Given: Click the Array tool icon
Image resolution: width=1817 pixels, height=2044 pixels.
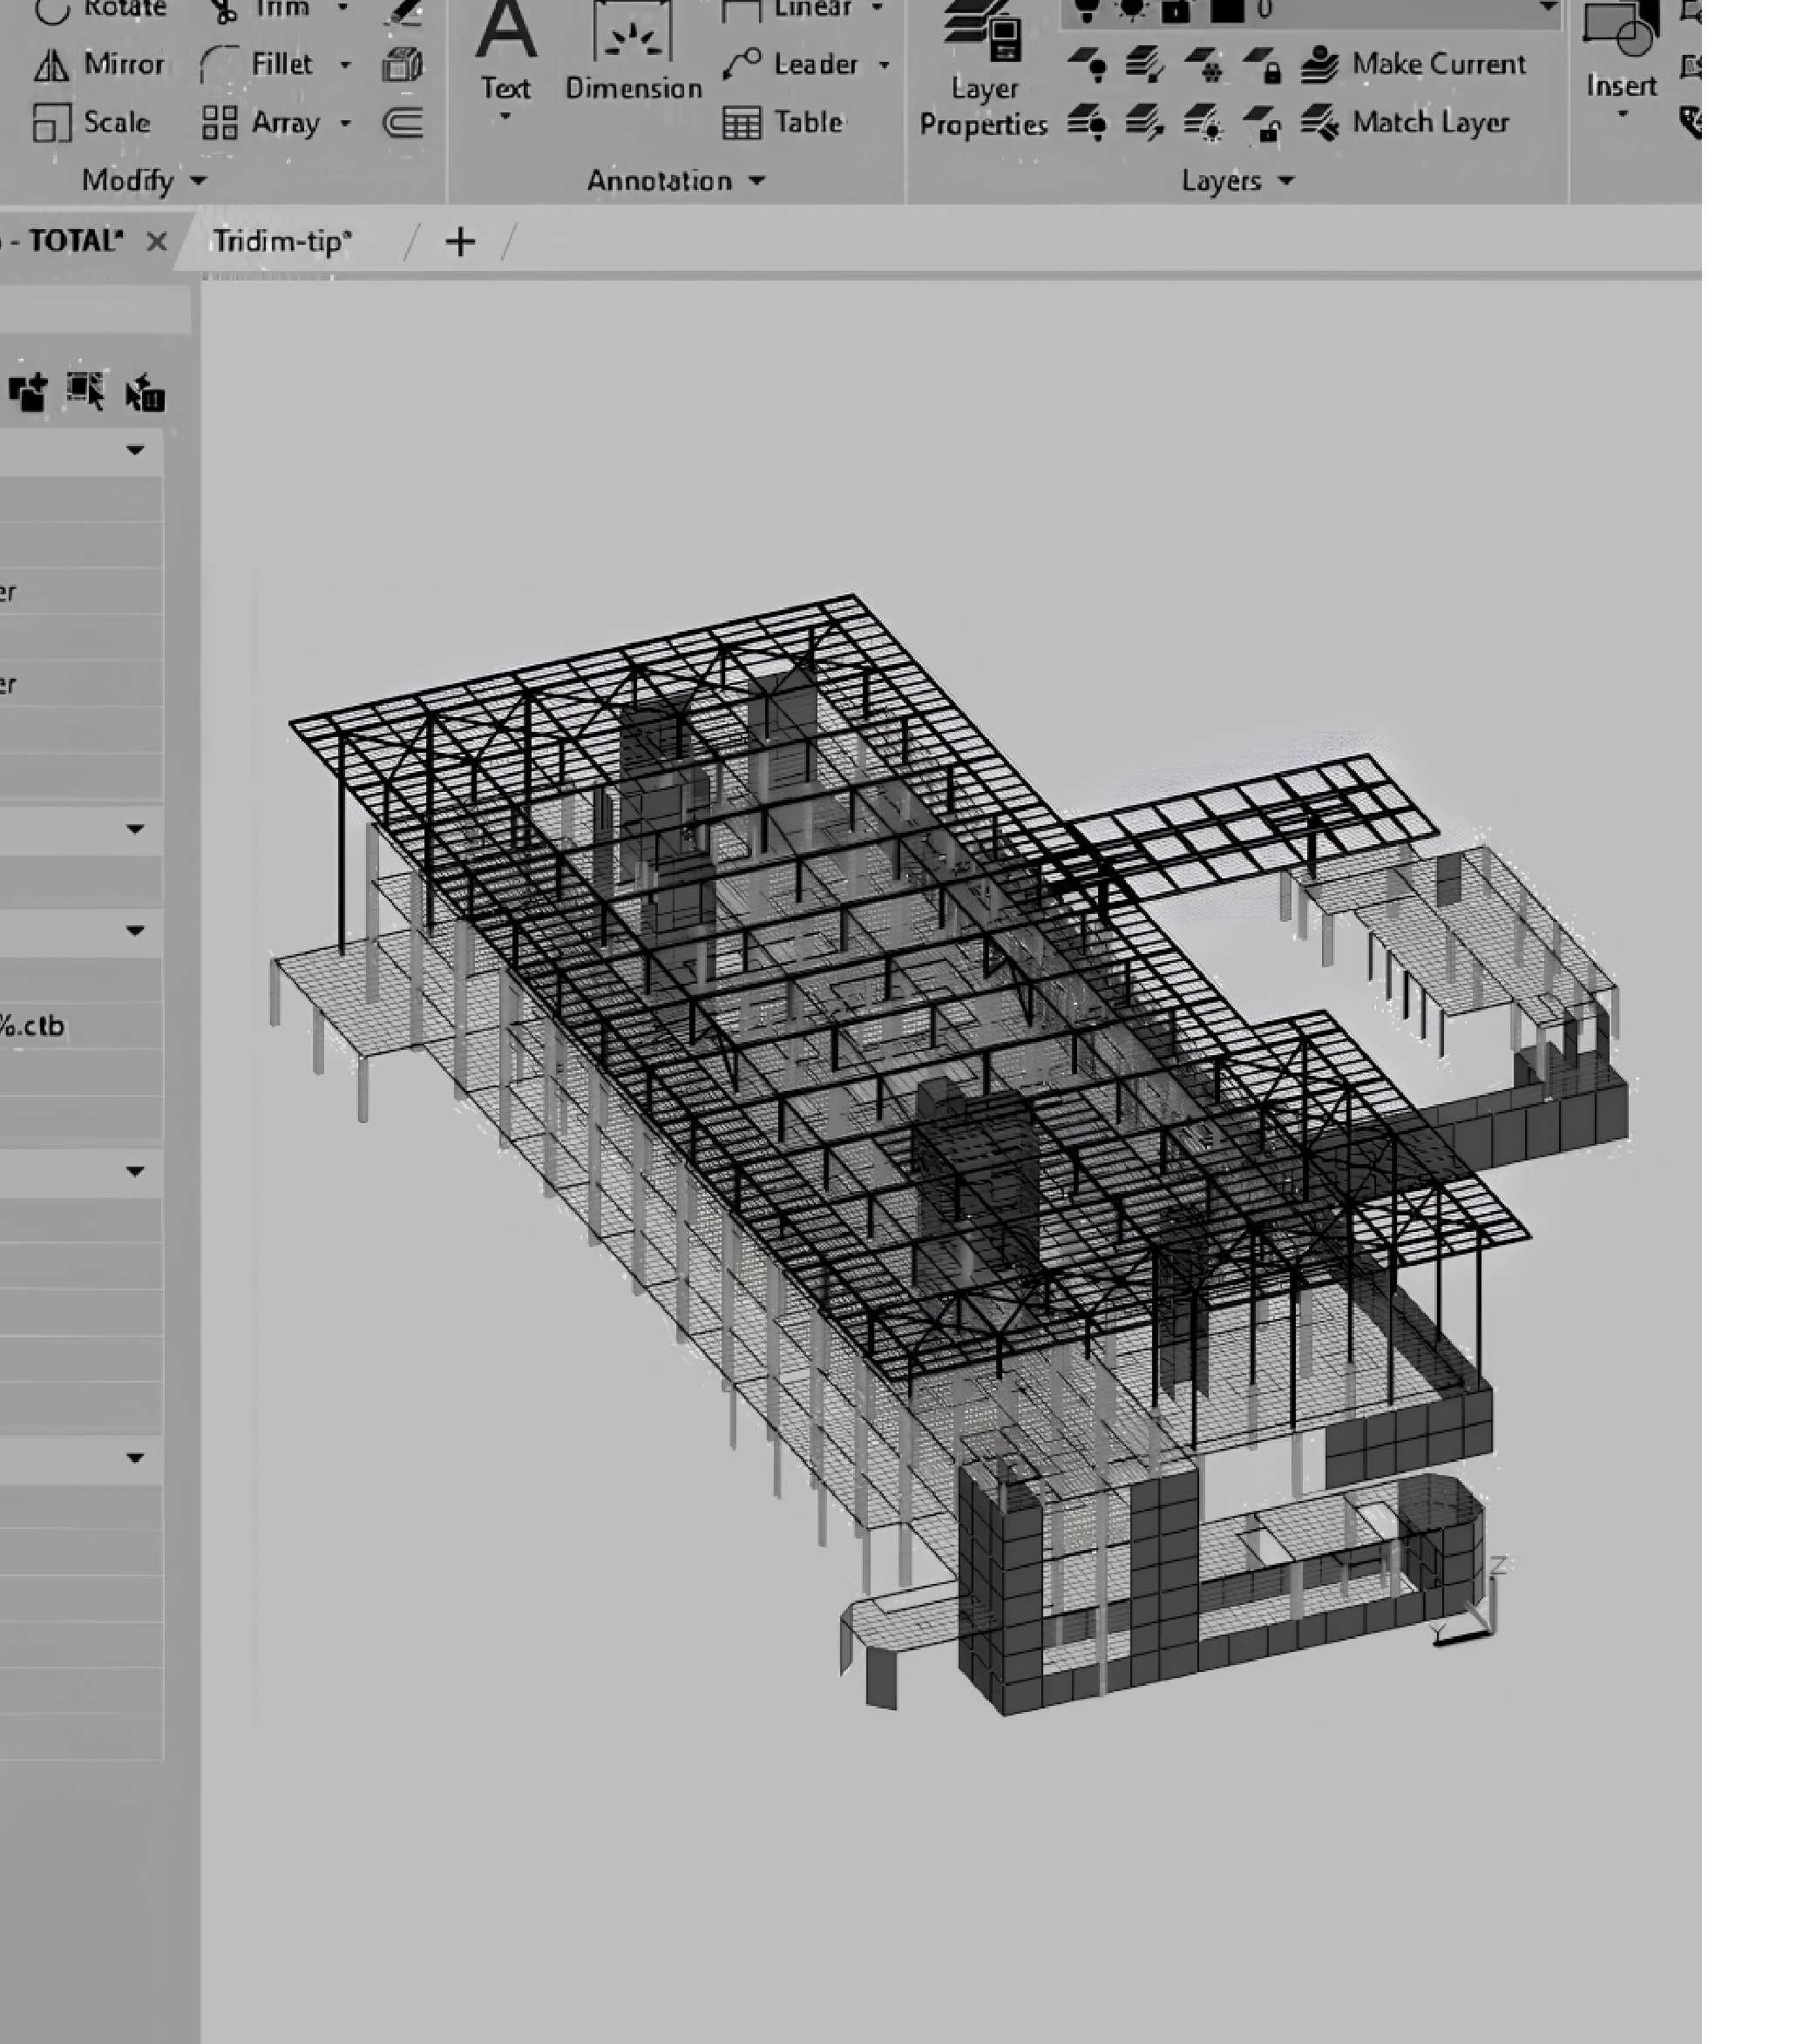Looking at the screenshot, I should (219, 123).
